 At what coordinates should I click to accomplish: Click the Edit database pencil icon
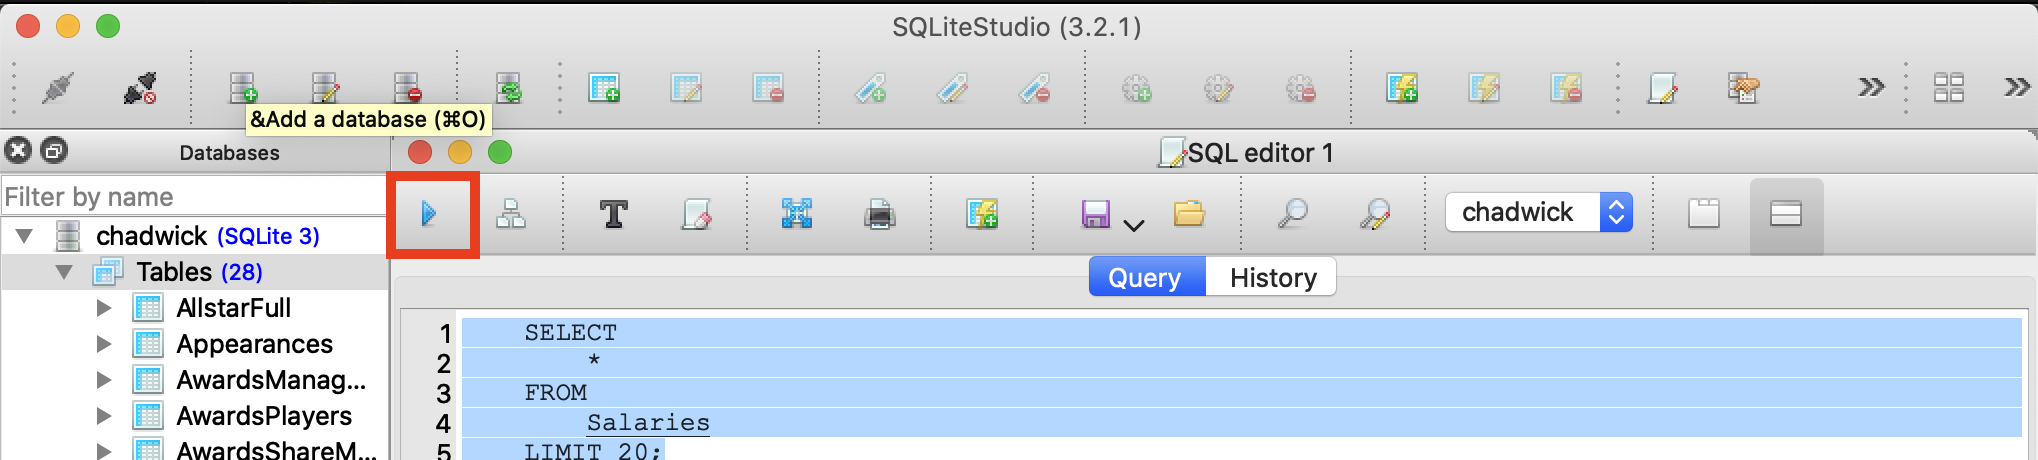325,88
